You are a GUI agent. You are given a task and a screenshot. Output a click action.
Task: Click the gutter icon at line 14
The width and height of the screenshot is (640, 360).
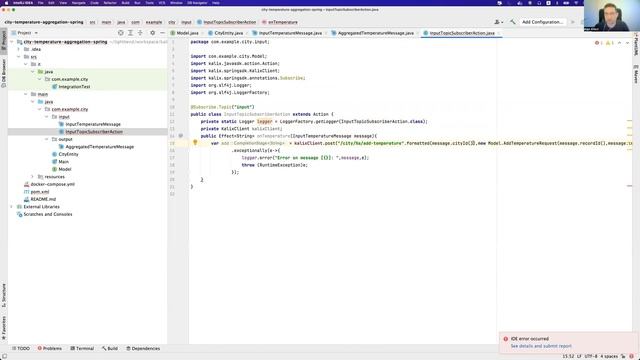180,136
